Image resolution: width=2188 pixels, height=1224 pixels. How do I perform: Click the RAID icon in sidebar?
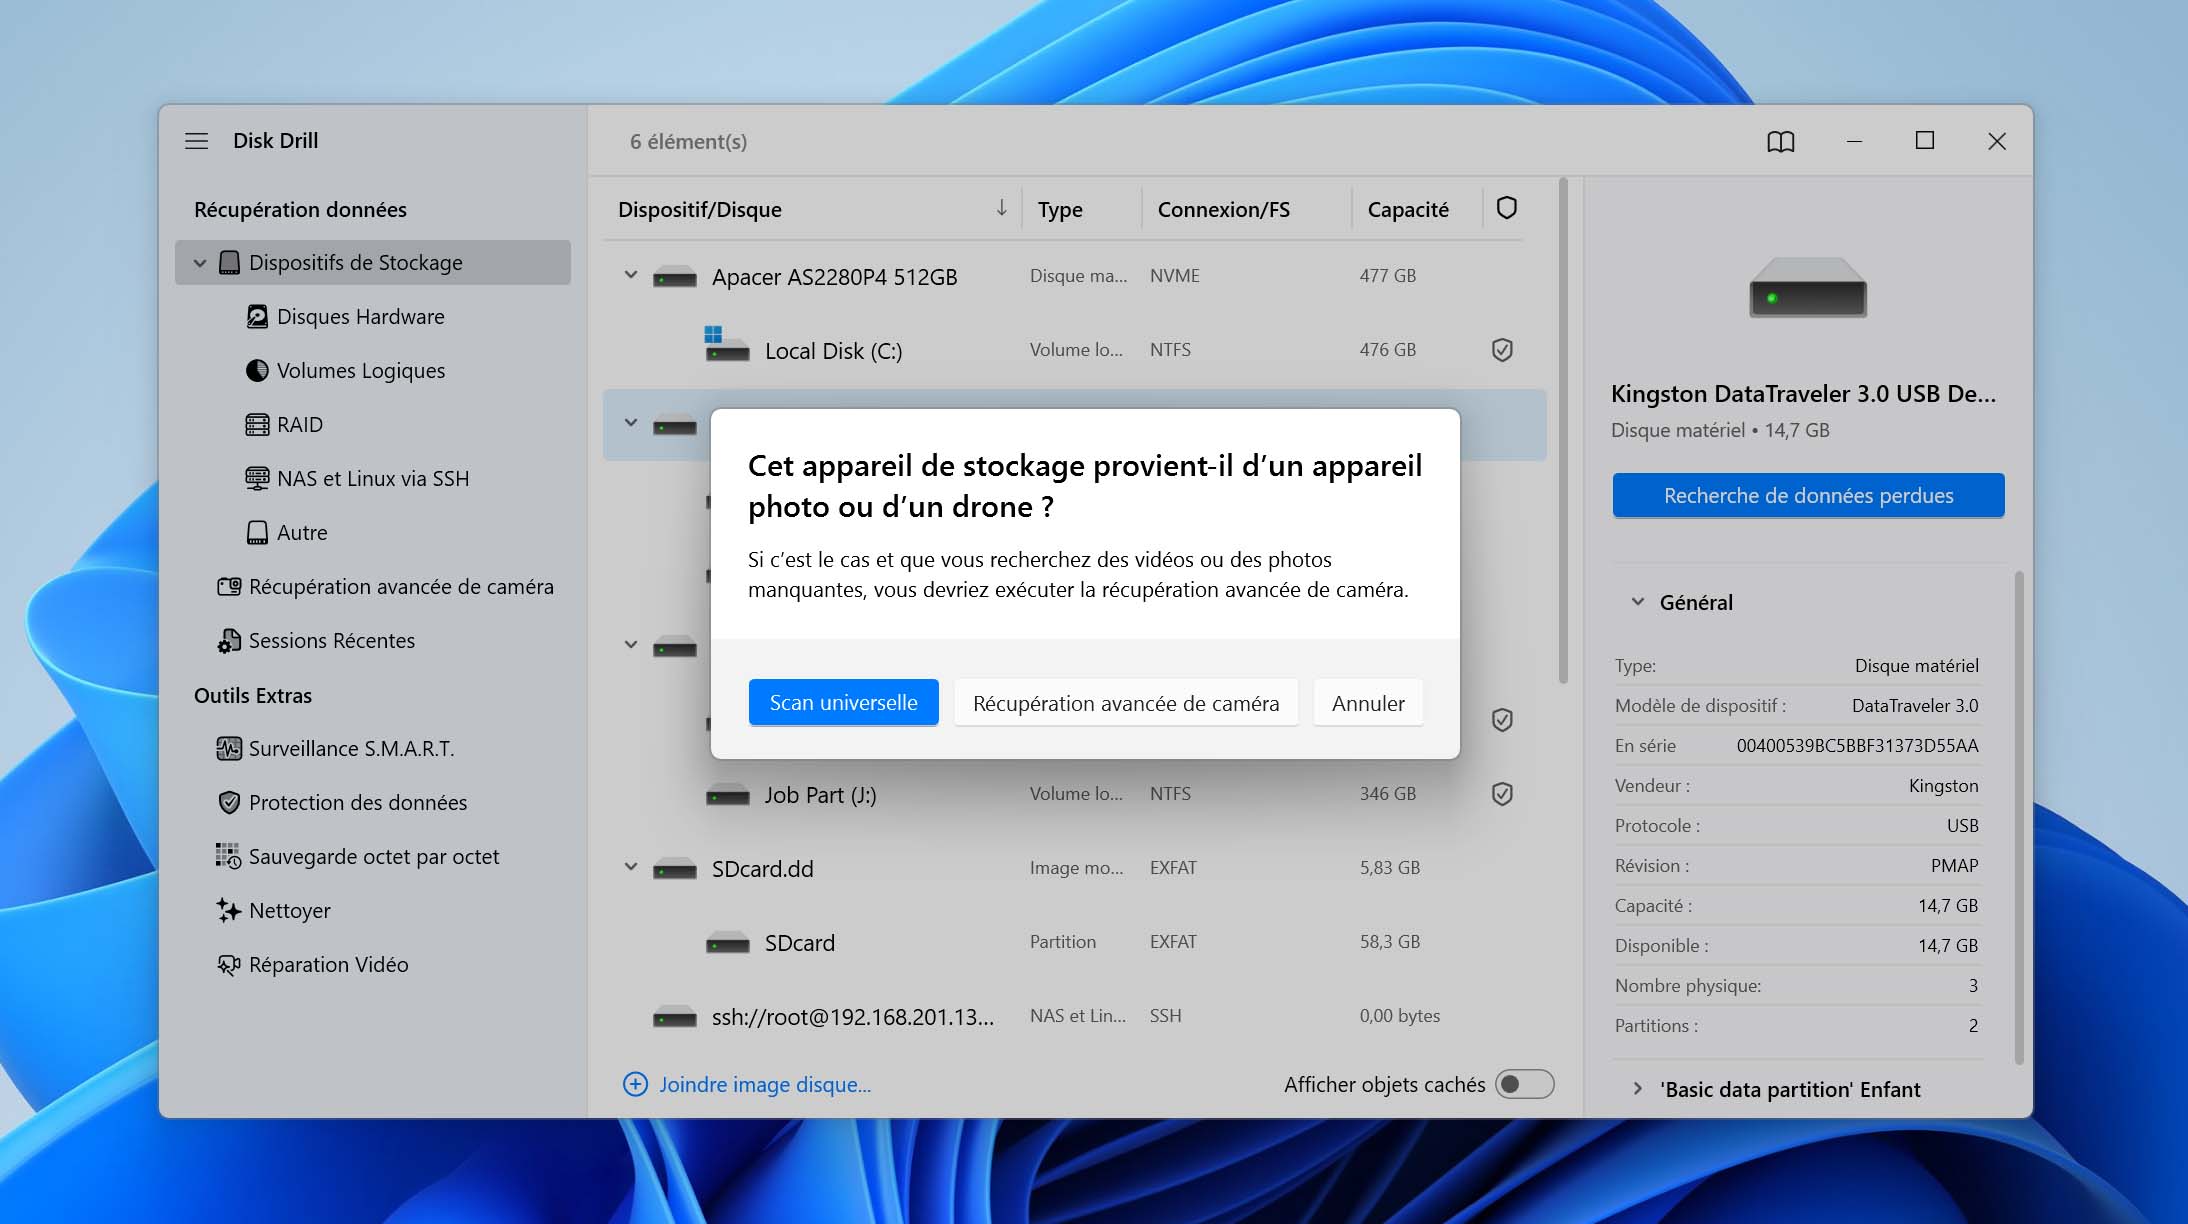click(257, 425)
